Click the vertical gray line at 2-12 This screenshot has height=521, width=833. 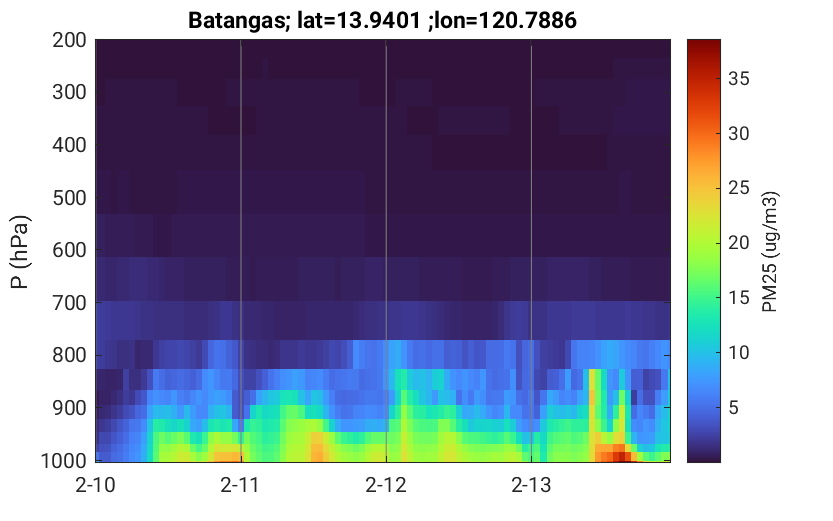(x=386, y=250)
